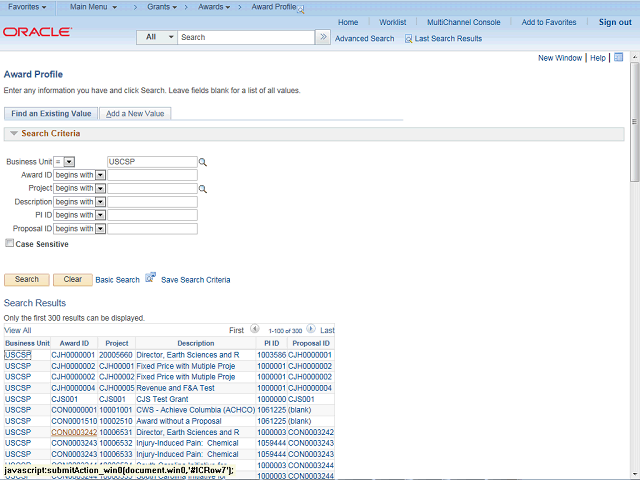640x480 pixels.
Task: Click the global Search text box
Action: point(246,37)
